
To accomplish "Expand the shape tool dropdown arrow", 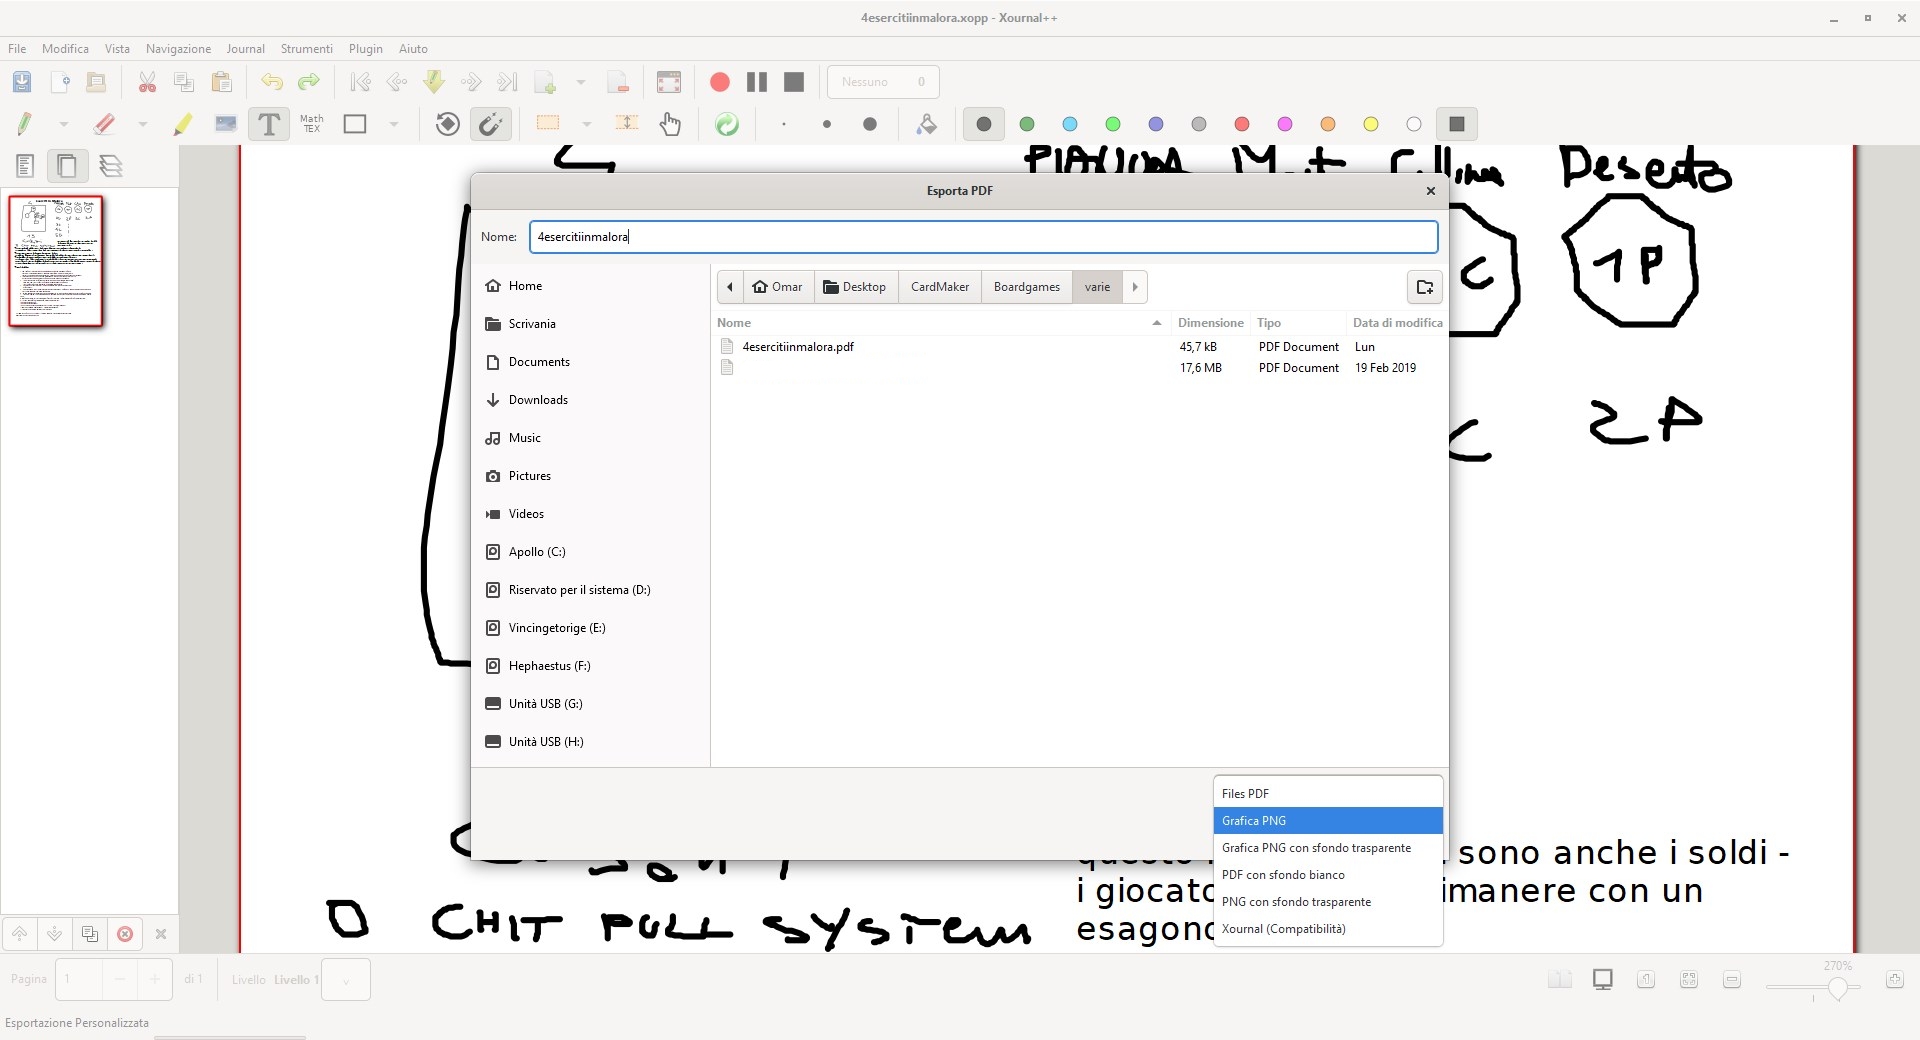I will tap(394, 124).
